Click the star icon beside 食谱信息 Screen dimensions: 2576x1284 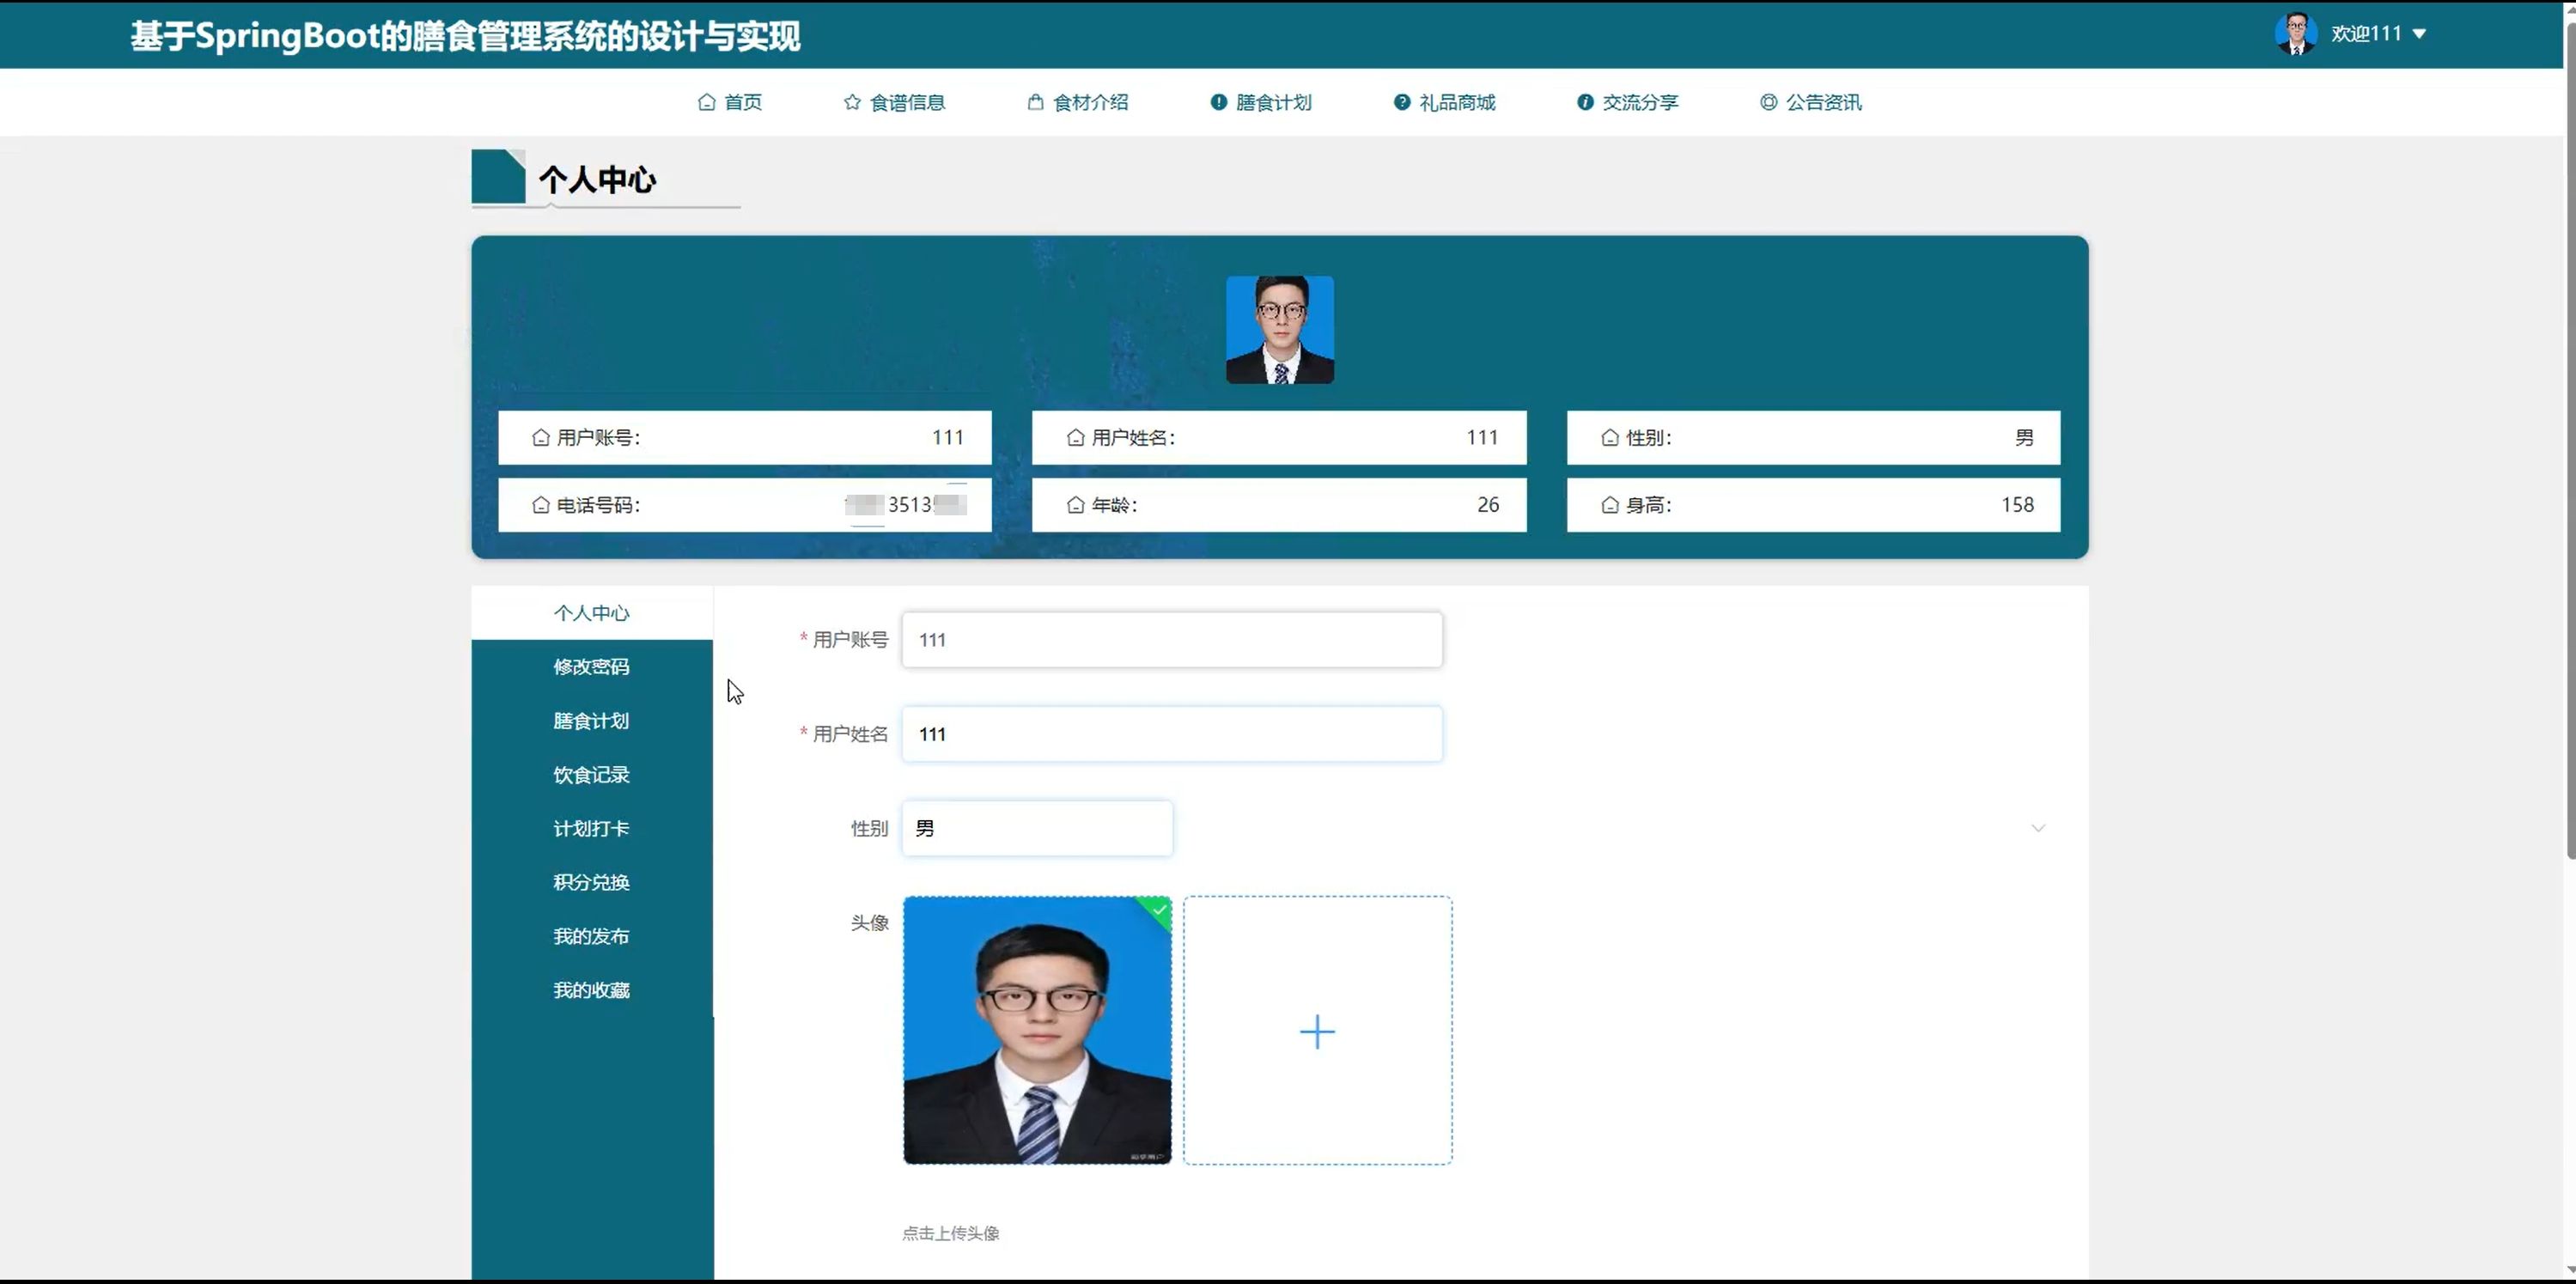[852, 102]
